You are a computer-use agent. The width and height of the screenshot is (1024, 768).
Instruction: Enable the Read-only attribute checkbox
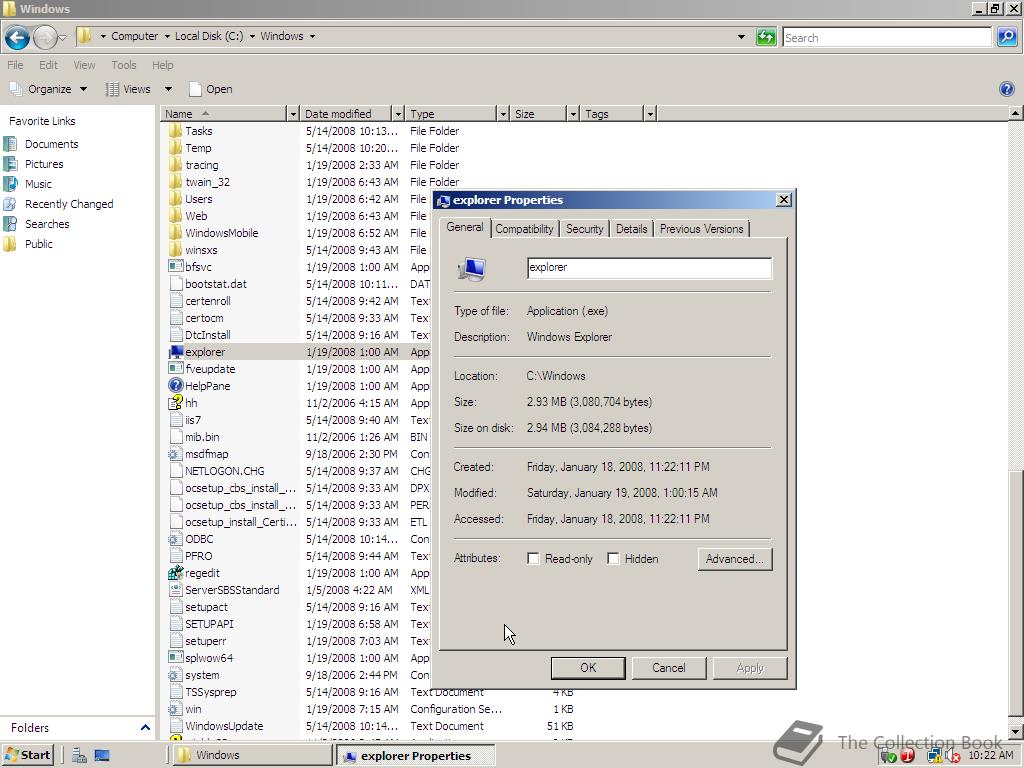[x=534, y=558]
